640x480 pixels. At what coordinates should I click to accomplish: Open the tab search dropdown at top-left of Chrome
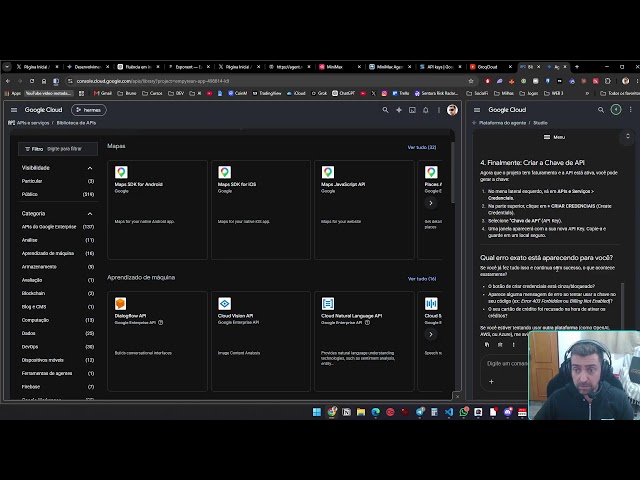7,67
